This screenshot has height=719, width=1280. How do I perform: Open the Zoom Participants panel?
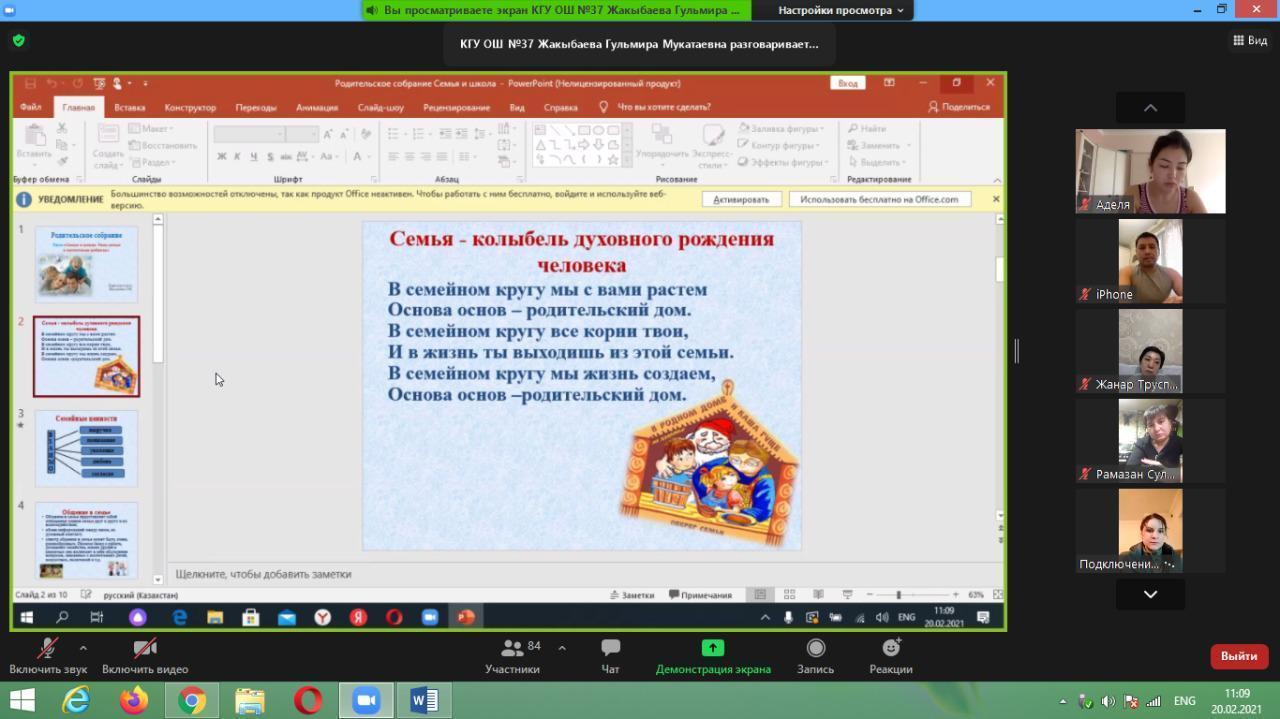[x=513, y=656]
